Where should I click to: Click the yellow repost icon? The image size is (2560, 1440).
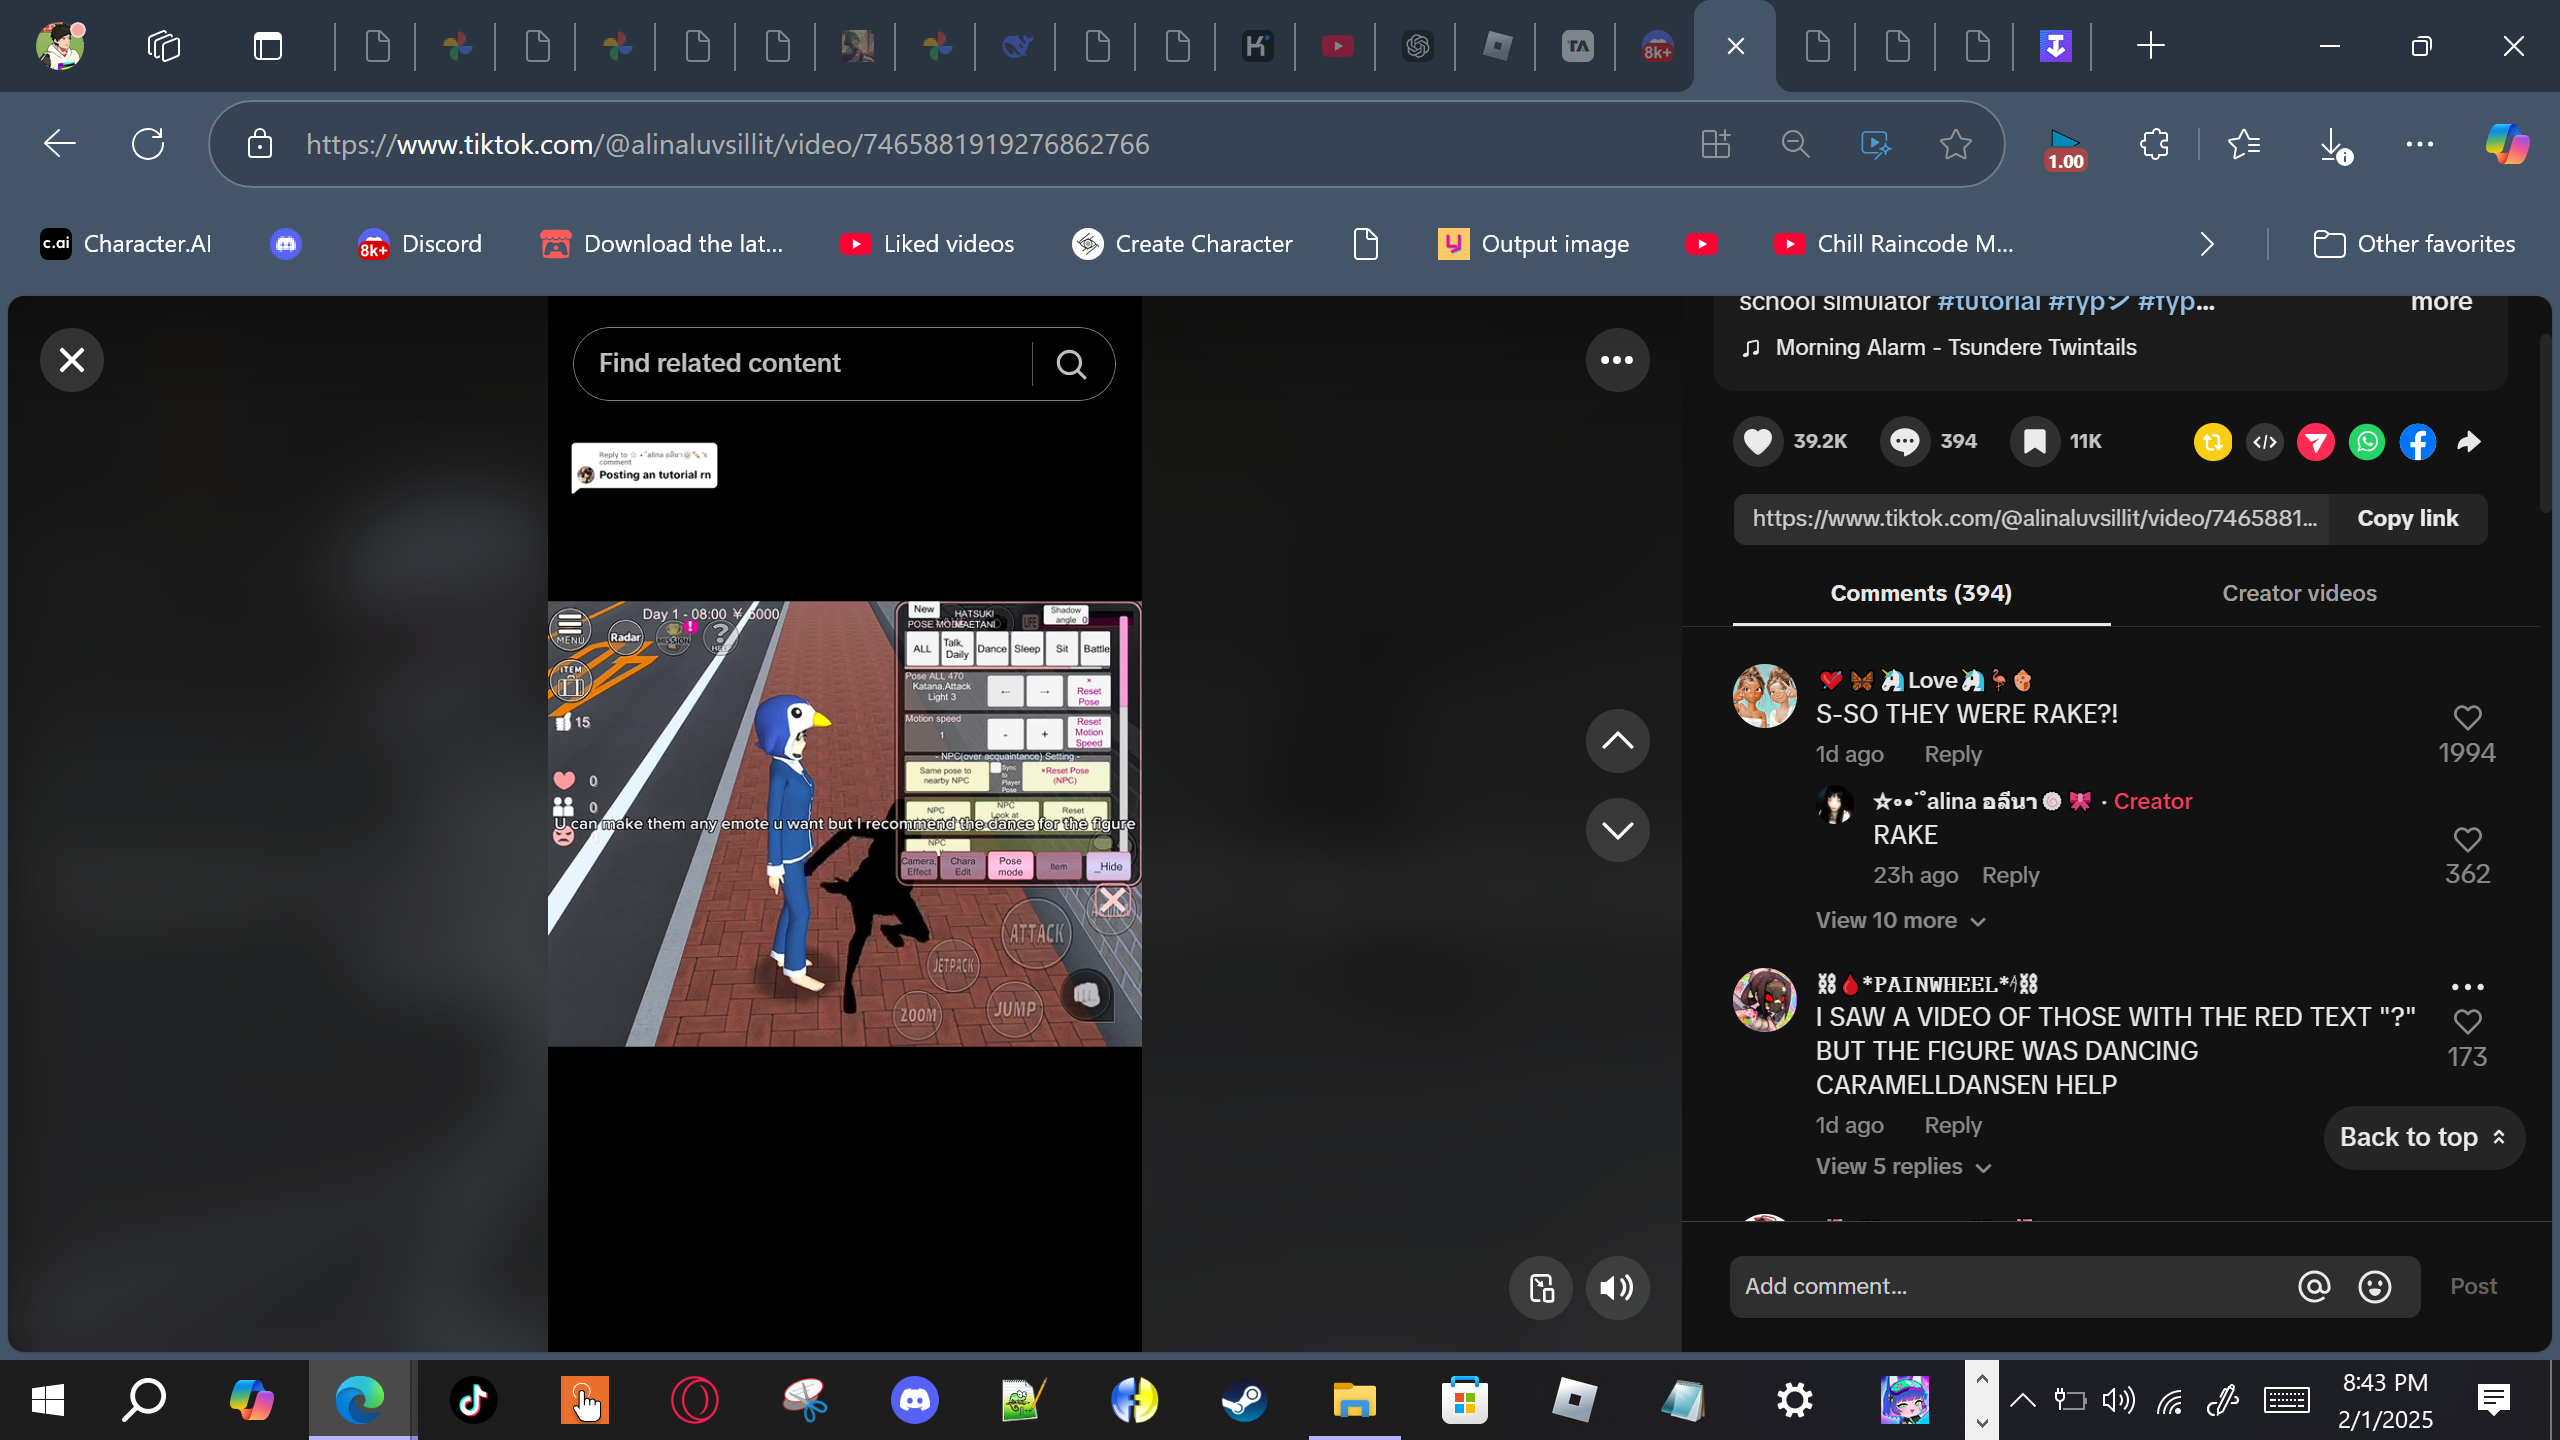click(2212, 442)
